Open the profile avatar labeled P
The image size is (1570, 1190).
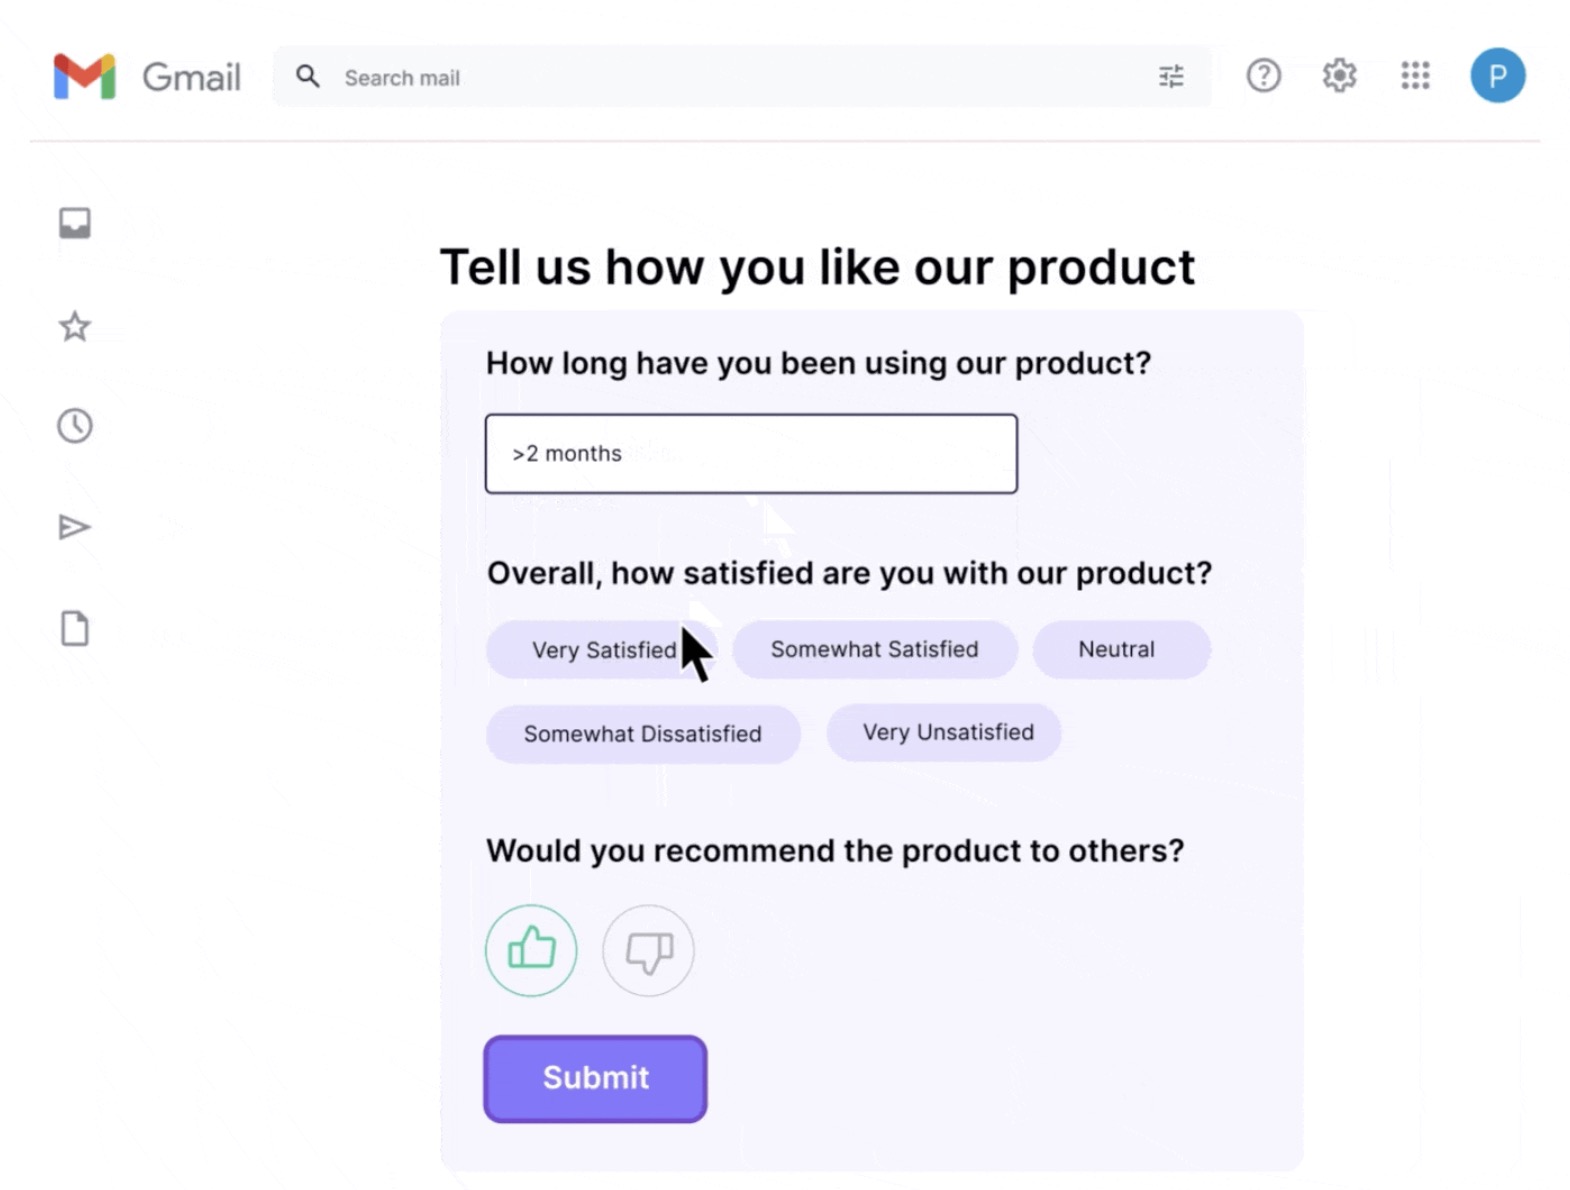[1497, 76]
